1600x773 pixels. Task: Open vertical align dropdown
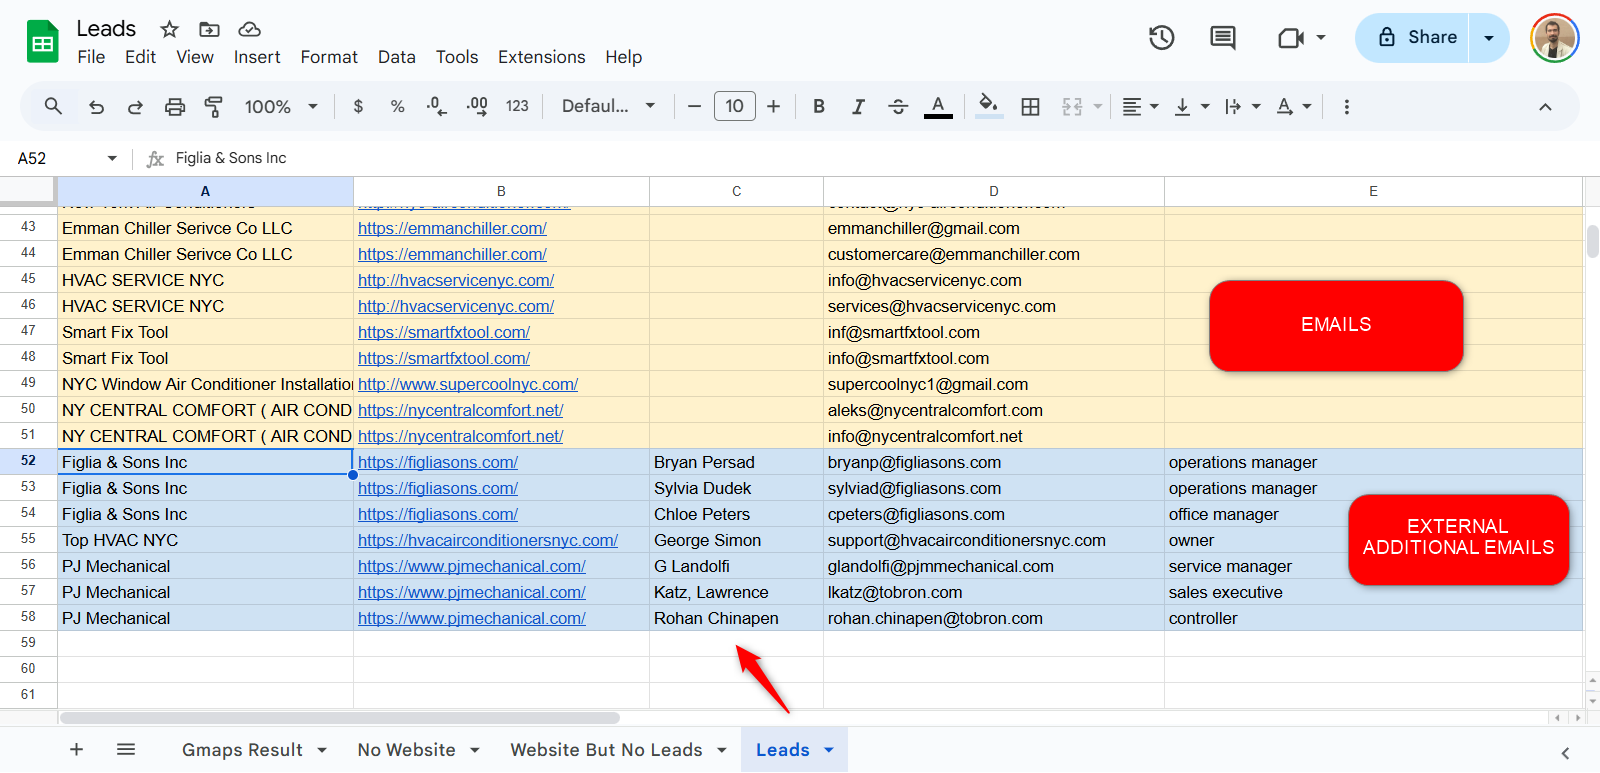click(x=1191, y=106)
